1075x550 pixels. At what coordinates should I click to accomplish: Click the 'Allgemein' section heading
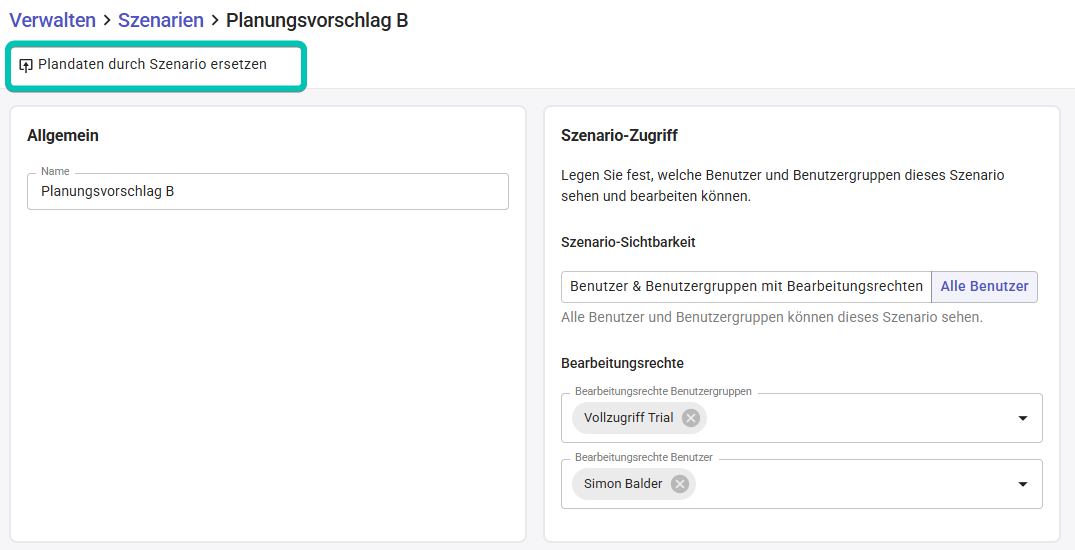click(x=63, y=136)
